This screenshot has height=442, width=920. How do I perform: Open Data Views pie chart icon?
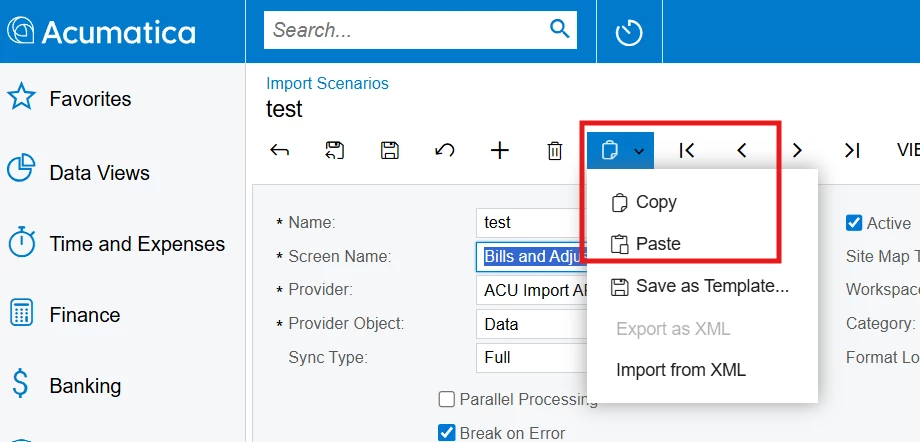[x=22, y=168]
